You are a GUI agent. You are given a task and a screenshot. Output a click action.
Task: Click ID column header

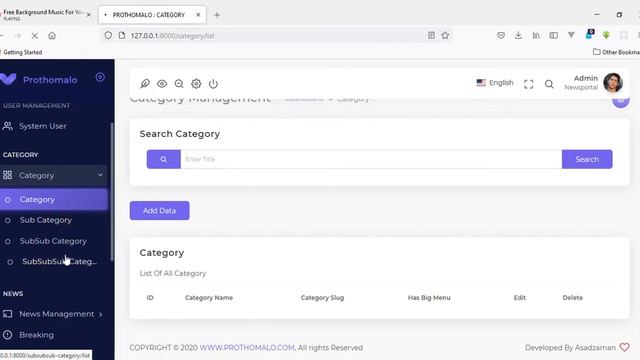click(150, 298)
